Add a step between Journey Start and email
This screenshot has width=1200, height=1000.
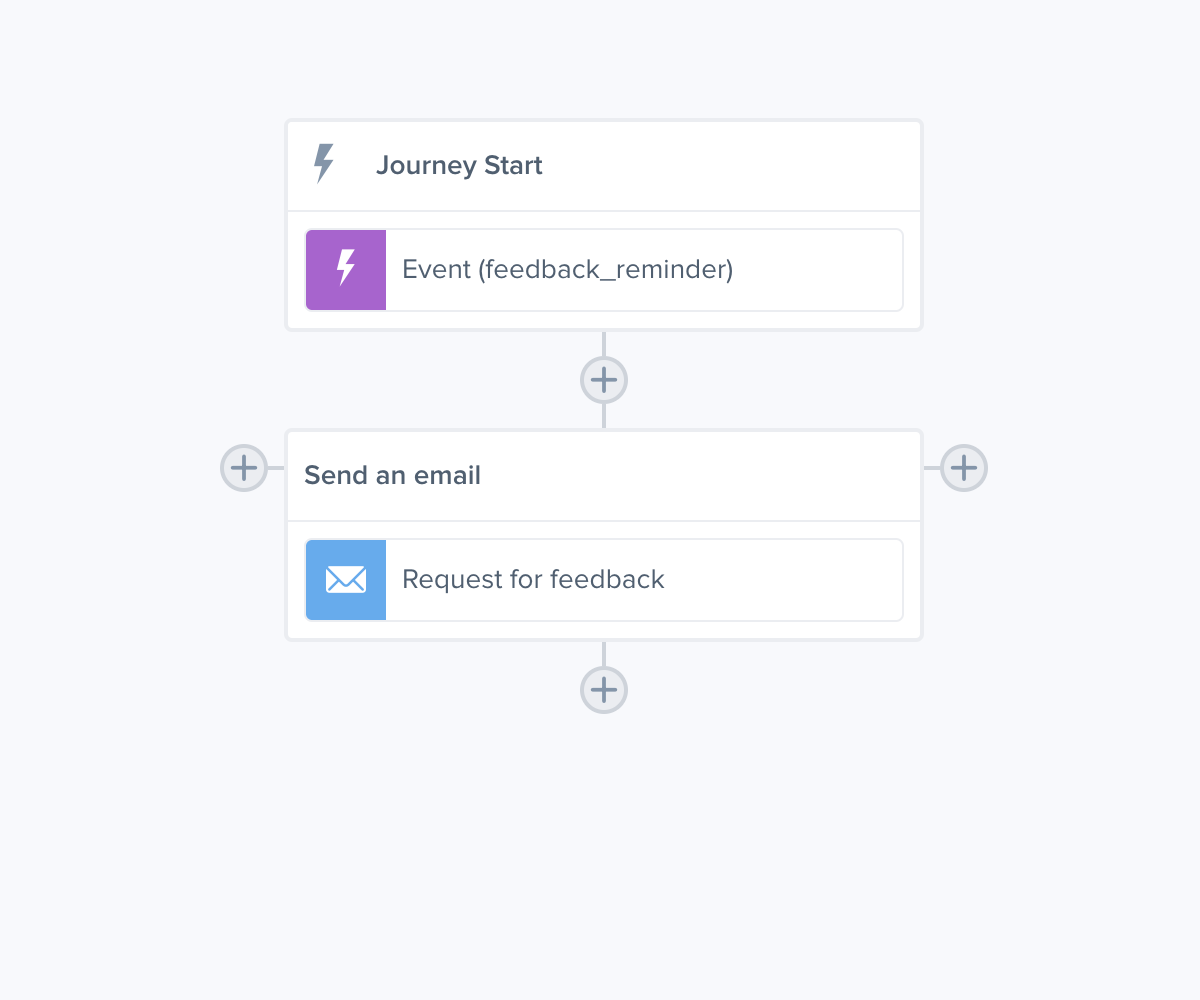click(x=604, y=380)
